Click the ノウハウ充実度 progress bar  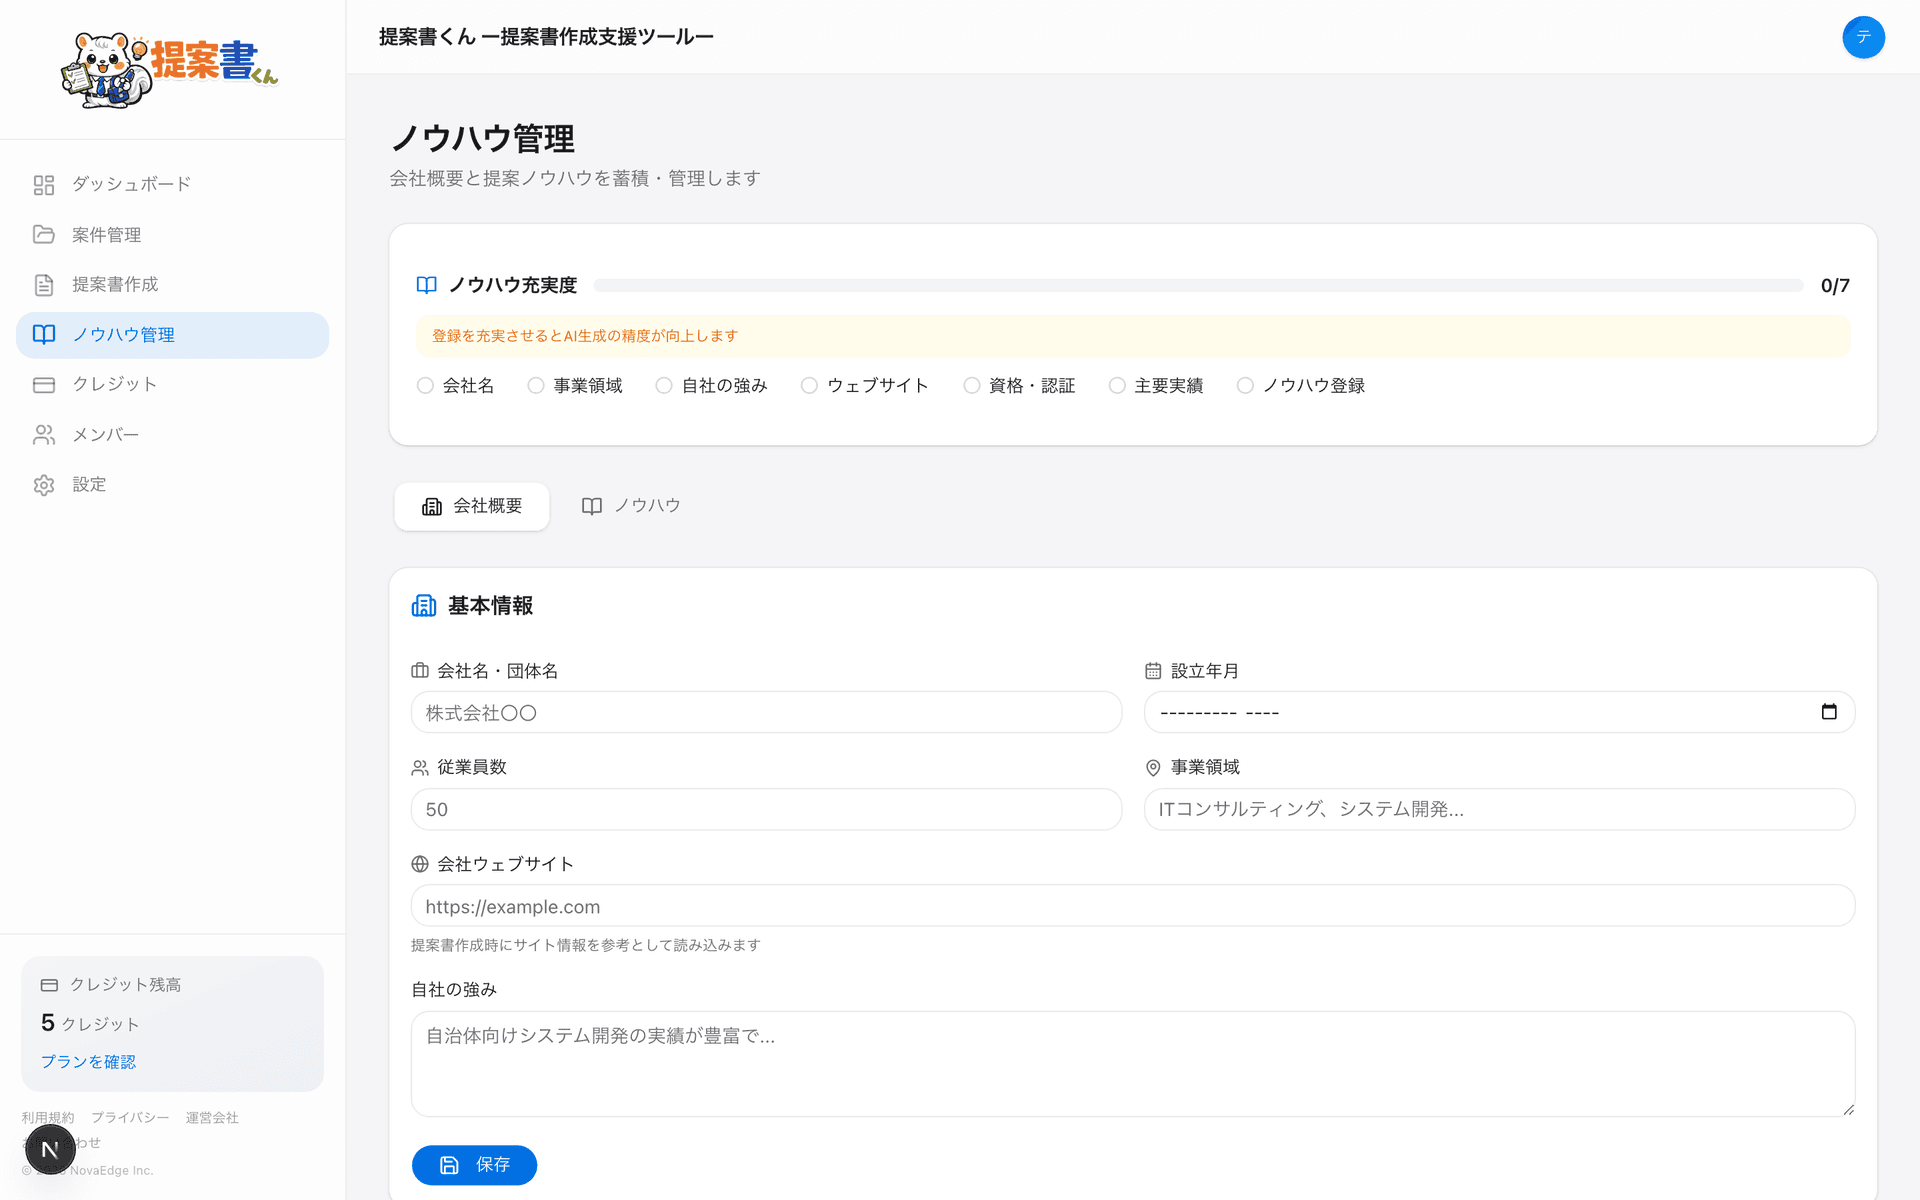point(1200,285)
